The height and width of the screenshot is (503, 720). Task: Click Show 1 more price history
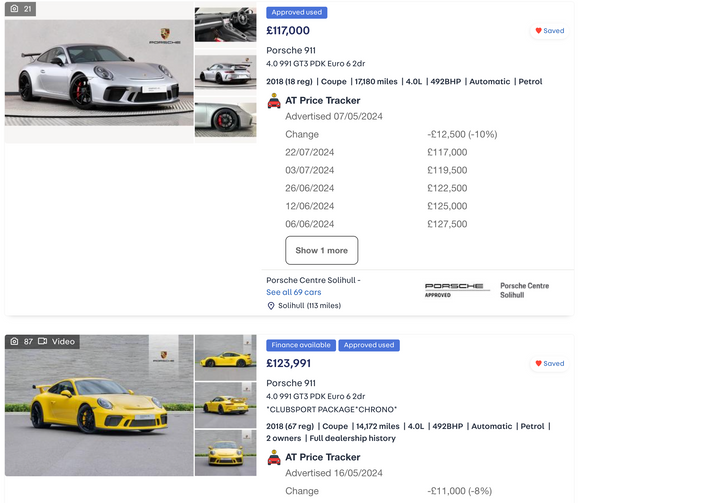click(321, 250)
